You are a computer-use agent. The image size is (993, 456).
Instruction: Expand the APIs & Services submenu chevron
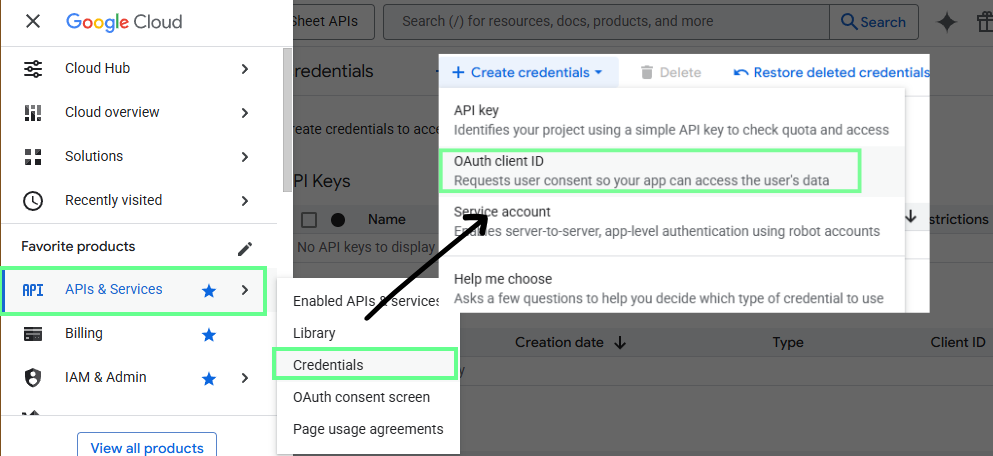coord(245,291)
